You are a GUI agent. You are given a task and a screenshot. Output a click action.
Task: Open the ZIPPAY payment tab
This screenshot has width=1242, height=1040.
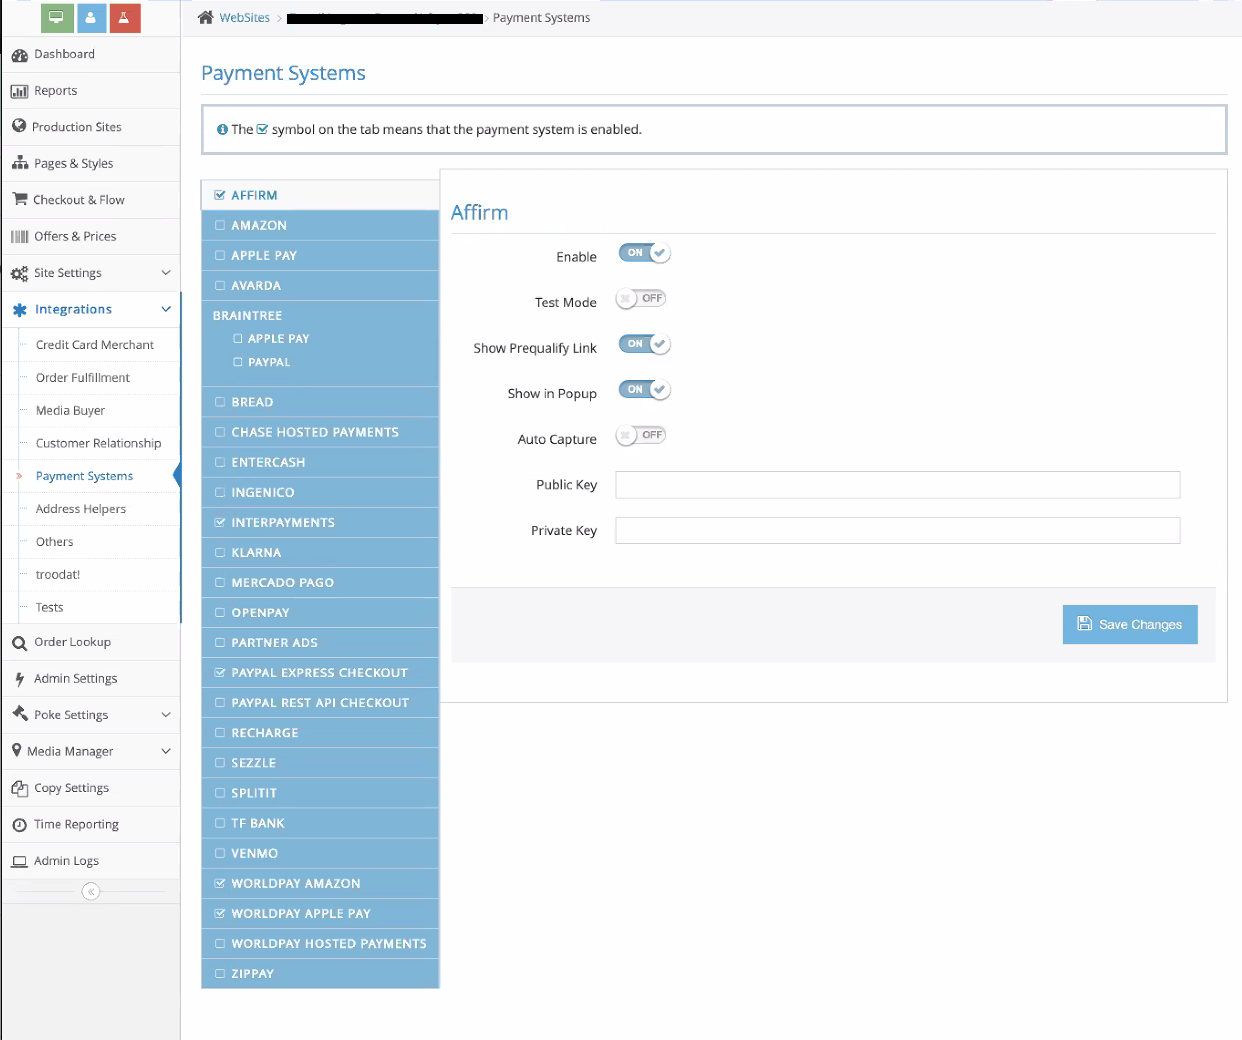tap(320, 973)
